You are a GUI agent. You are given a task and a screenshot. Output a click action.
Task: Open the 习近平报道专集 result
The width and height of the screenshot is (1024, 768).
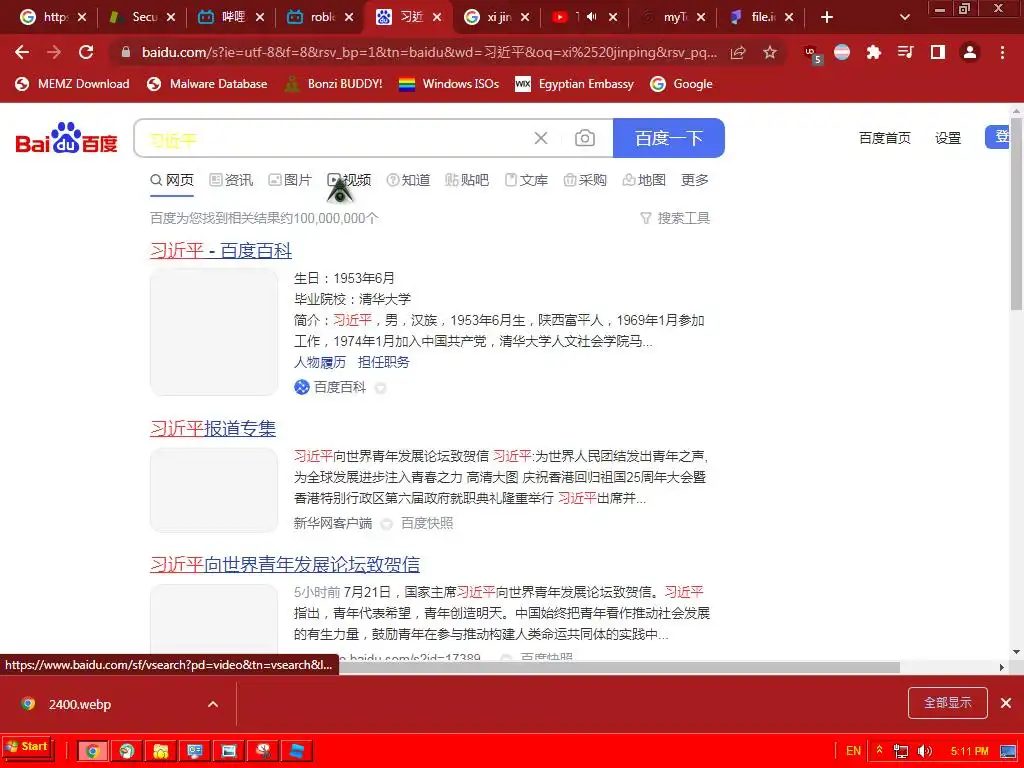coord(213,428)
